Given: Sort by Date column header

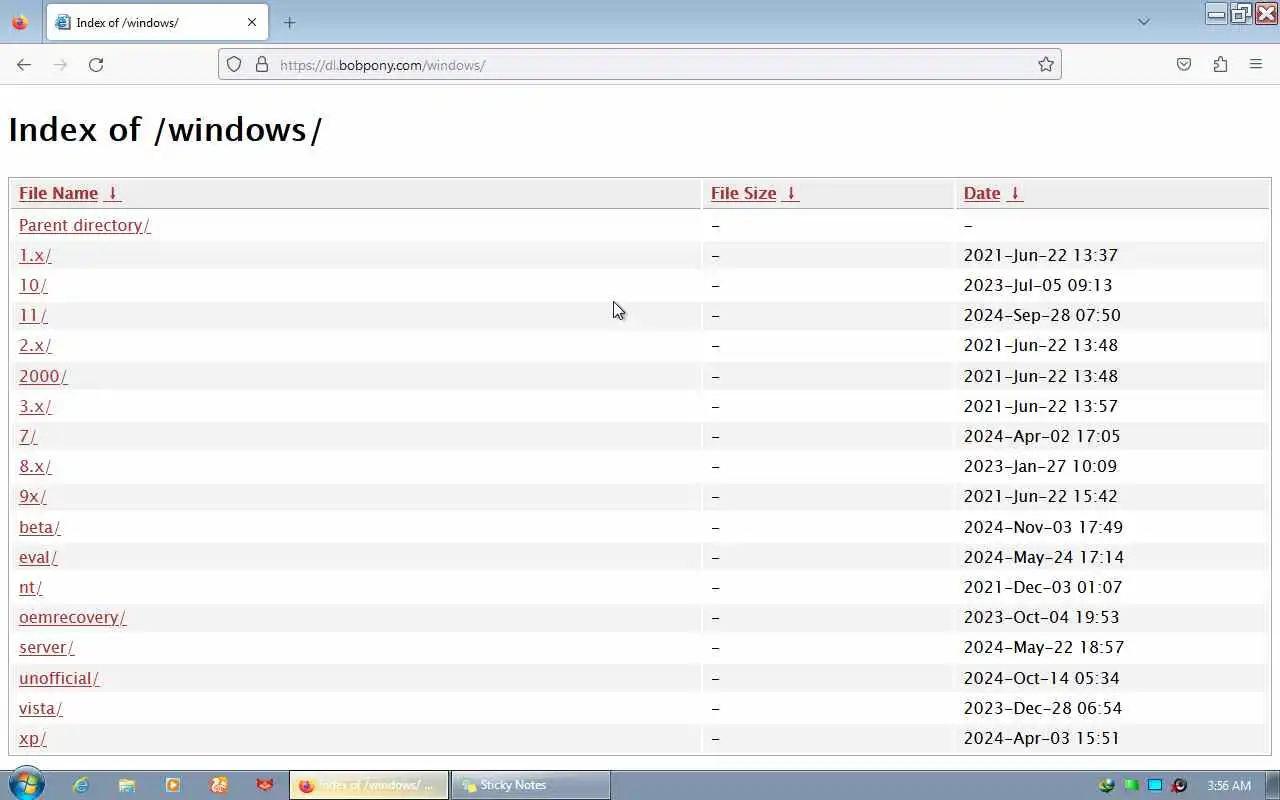Looking at the screenshot, I should (x=982, y=193).
